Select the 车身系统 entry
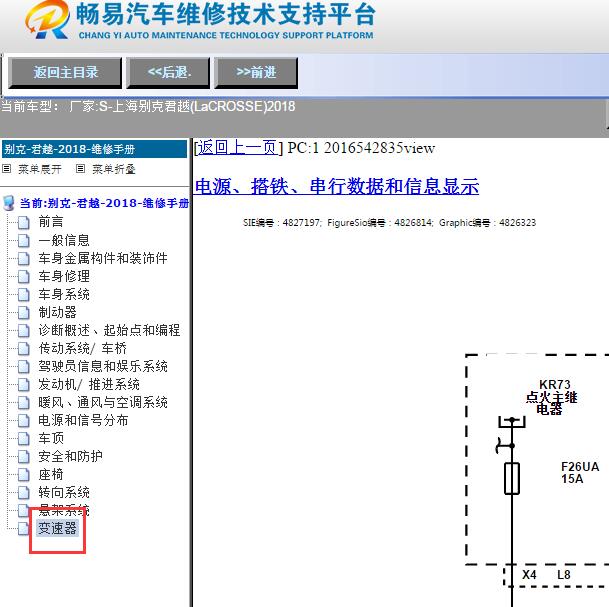609x607 pixels. pos(64,294)
